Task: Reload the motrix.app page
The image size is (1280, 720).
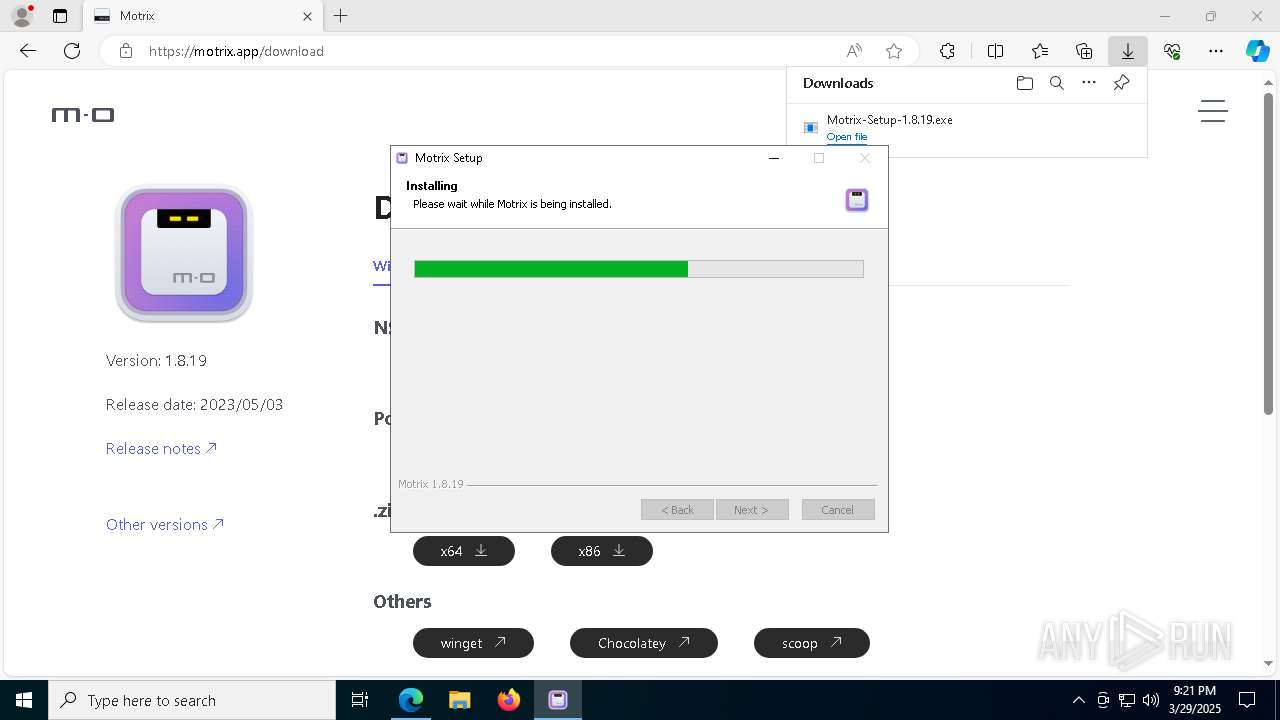Action: pos(72,51)
